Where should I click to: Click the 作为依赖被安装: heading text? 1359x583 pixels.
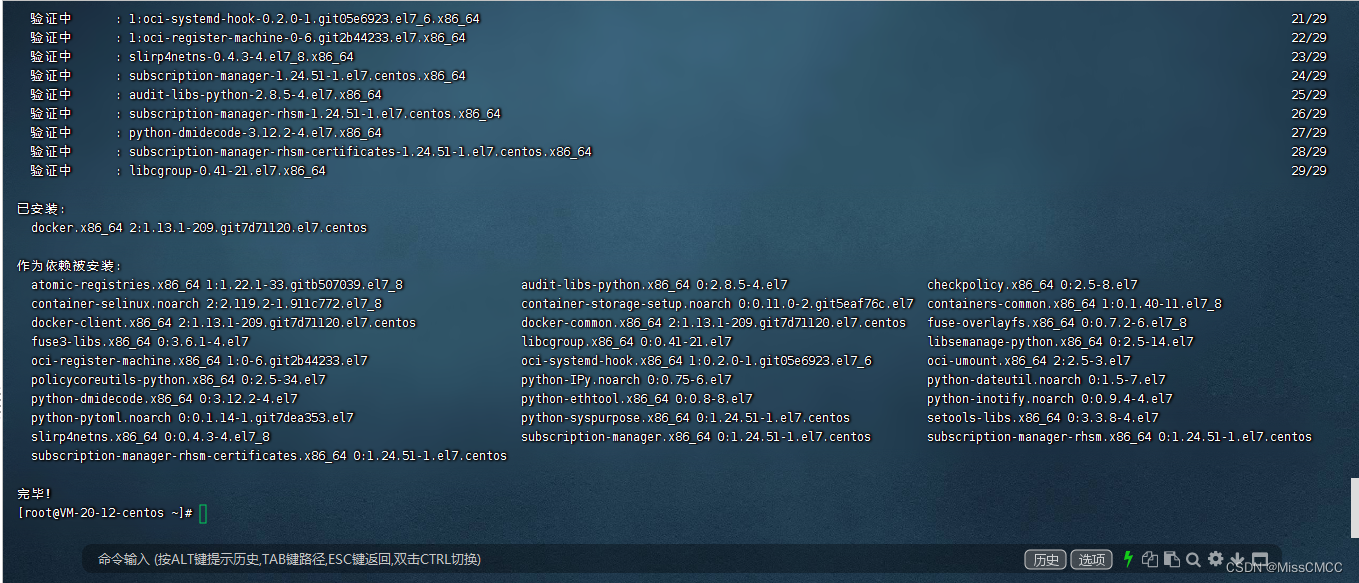pos(69,266)
